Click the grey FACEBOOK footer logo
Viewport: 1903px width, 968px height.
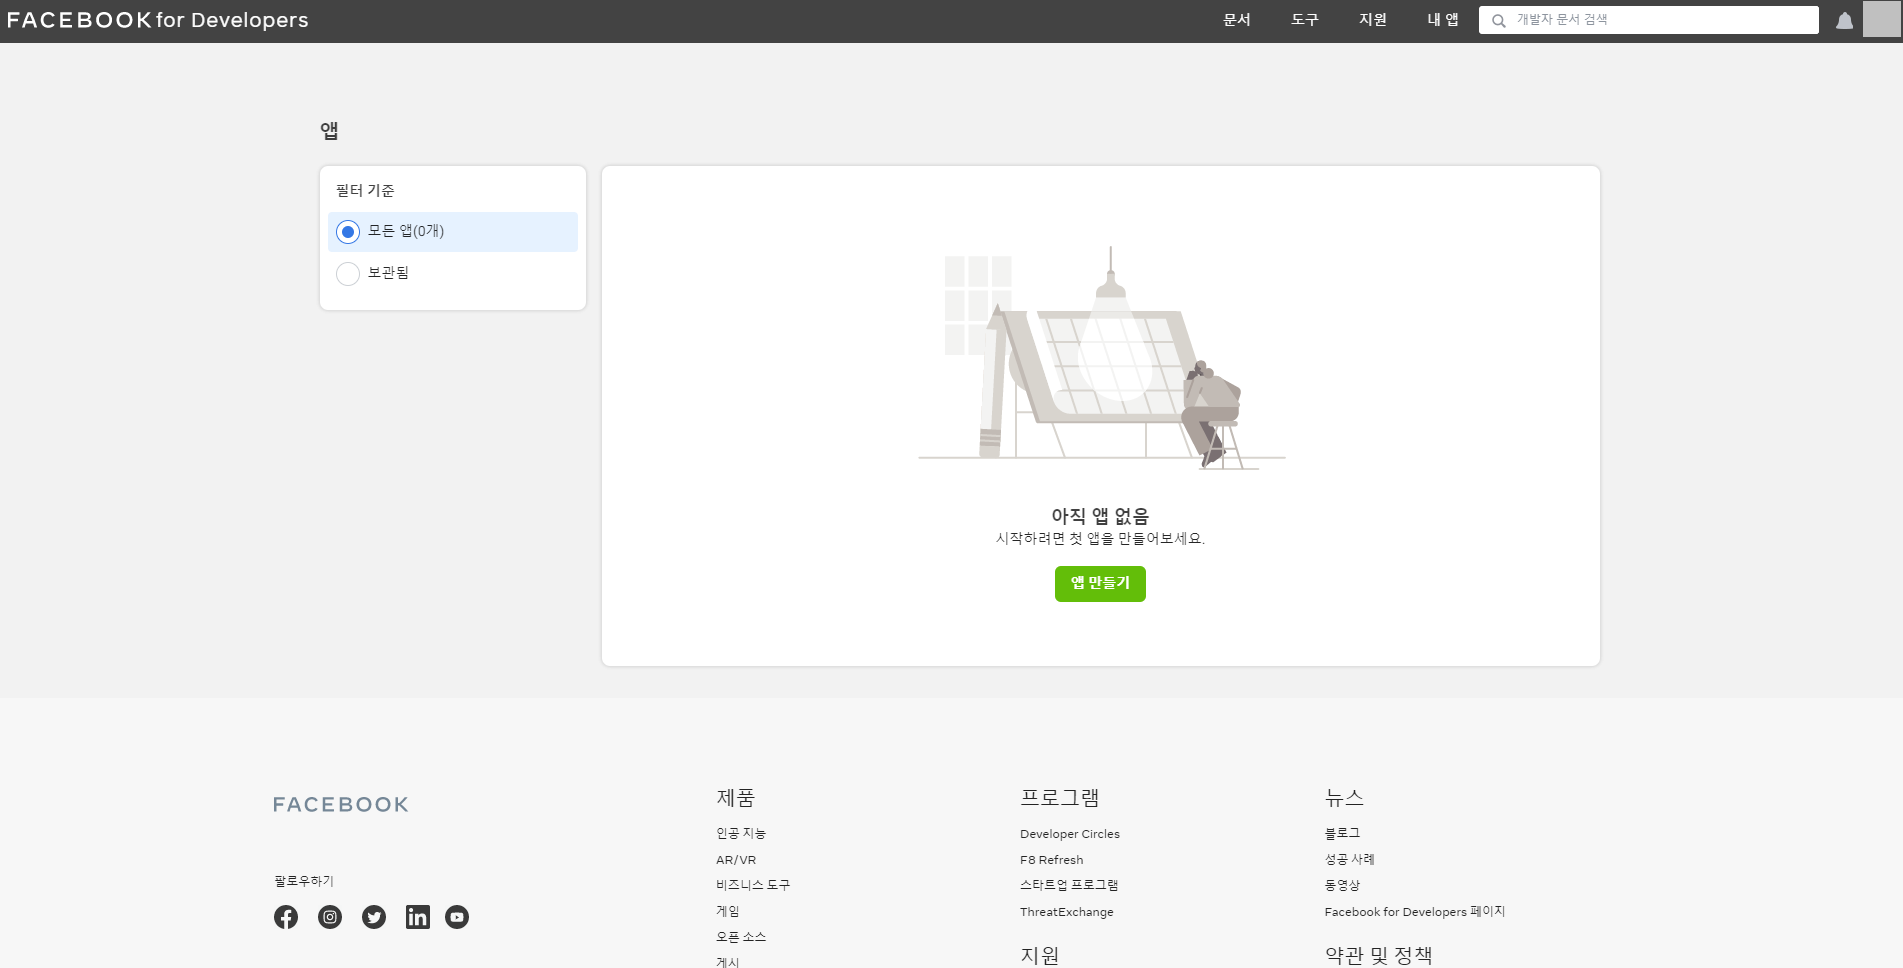341,805
